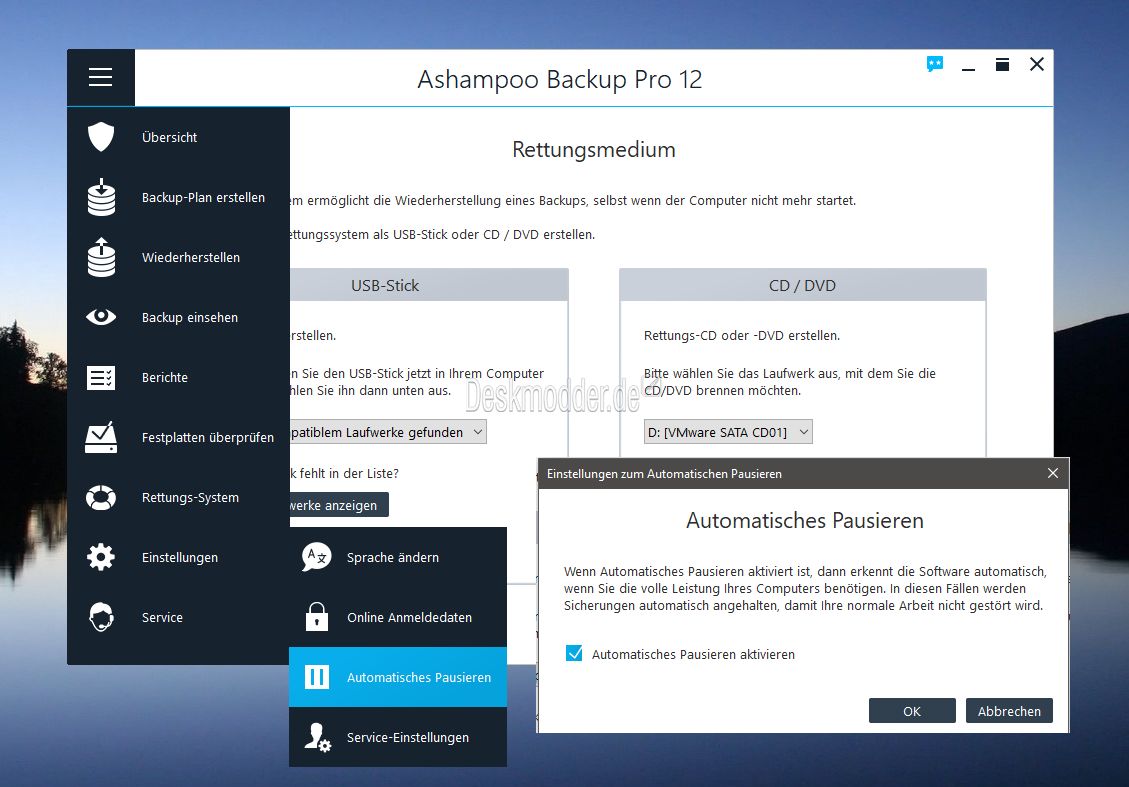
Task: Click the Backup-Plan erstellen database icon
Action: click(102, 197)
